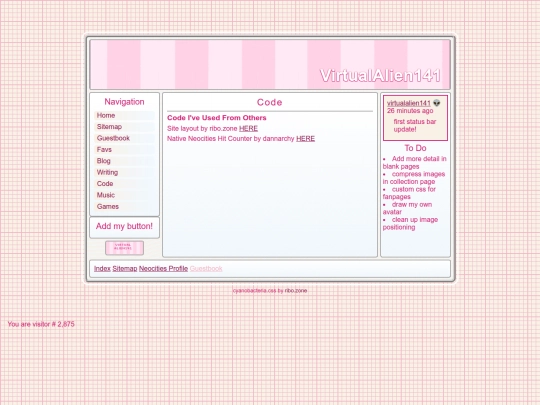540x405 pixels.
Task: Open the faded Guestbook footer link
Action: (206, 269)
